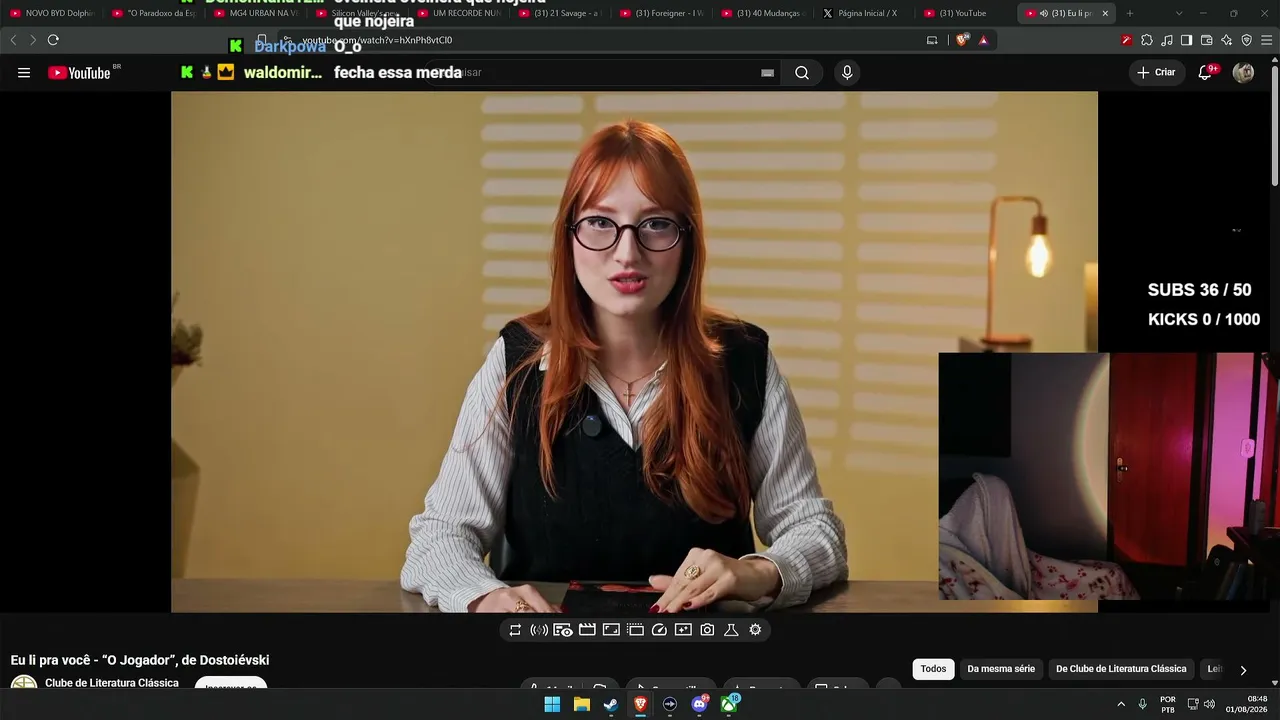This screenshot has height=720, width=1280.
Task: Open YouTube notifications bell
Action: click(x=1206, y=73)
